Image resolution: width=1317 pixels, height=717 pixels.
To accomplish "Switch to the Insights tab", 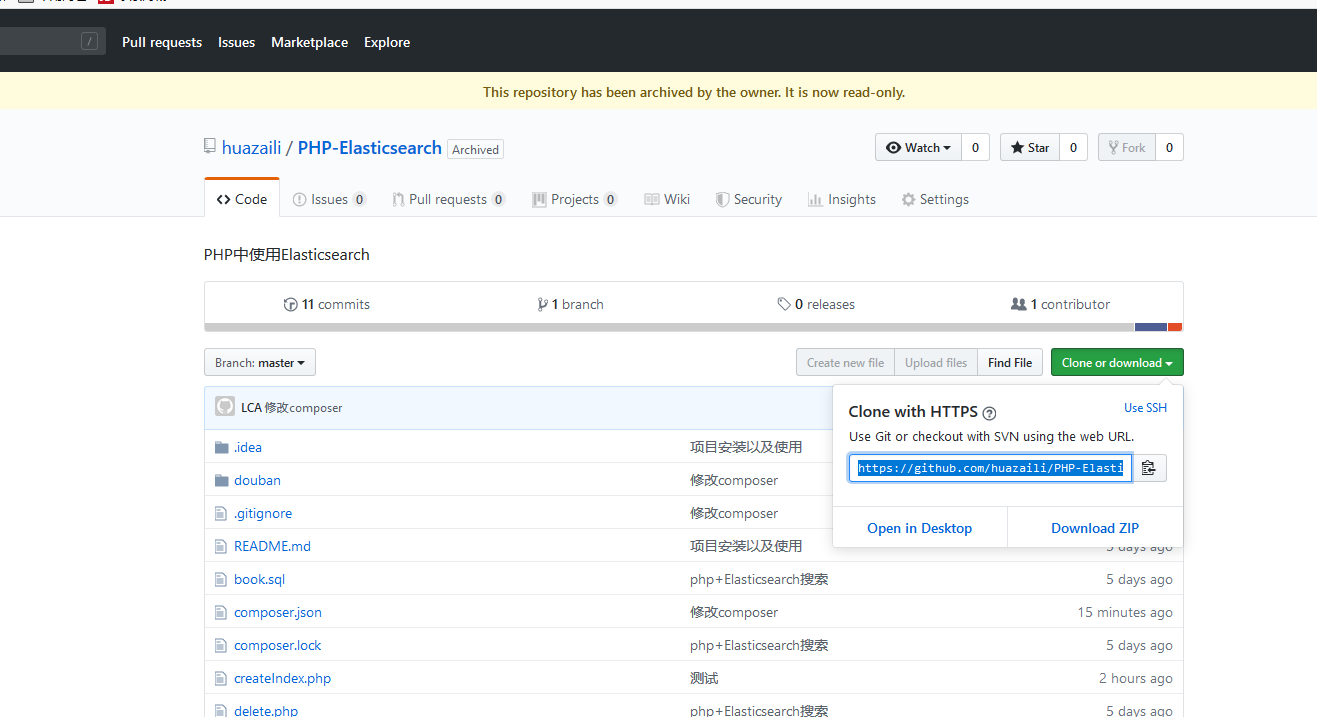I will [x=842, y=199].
